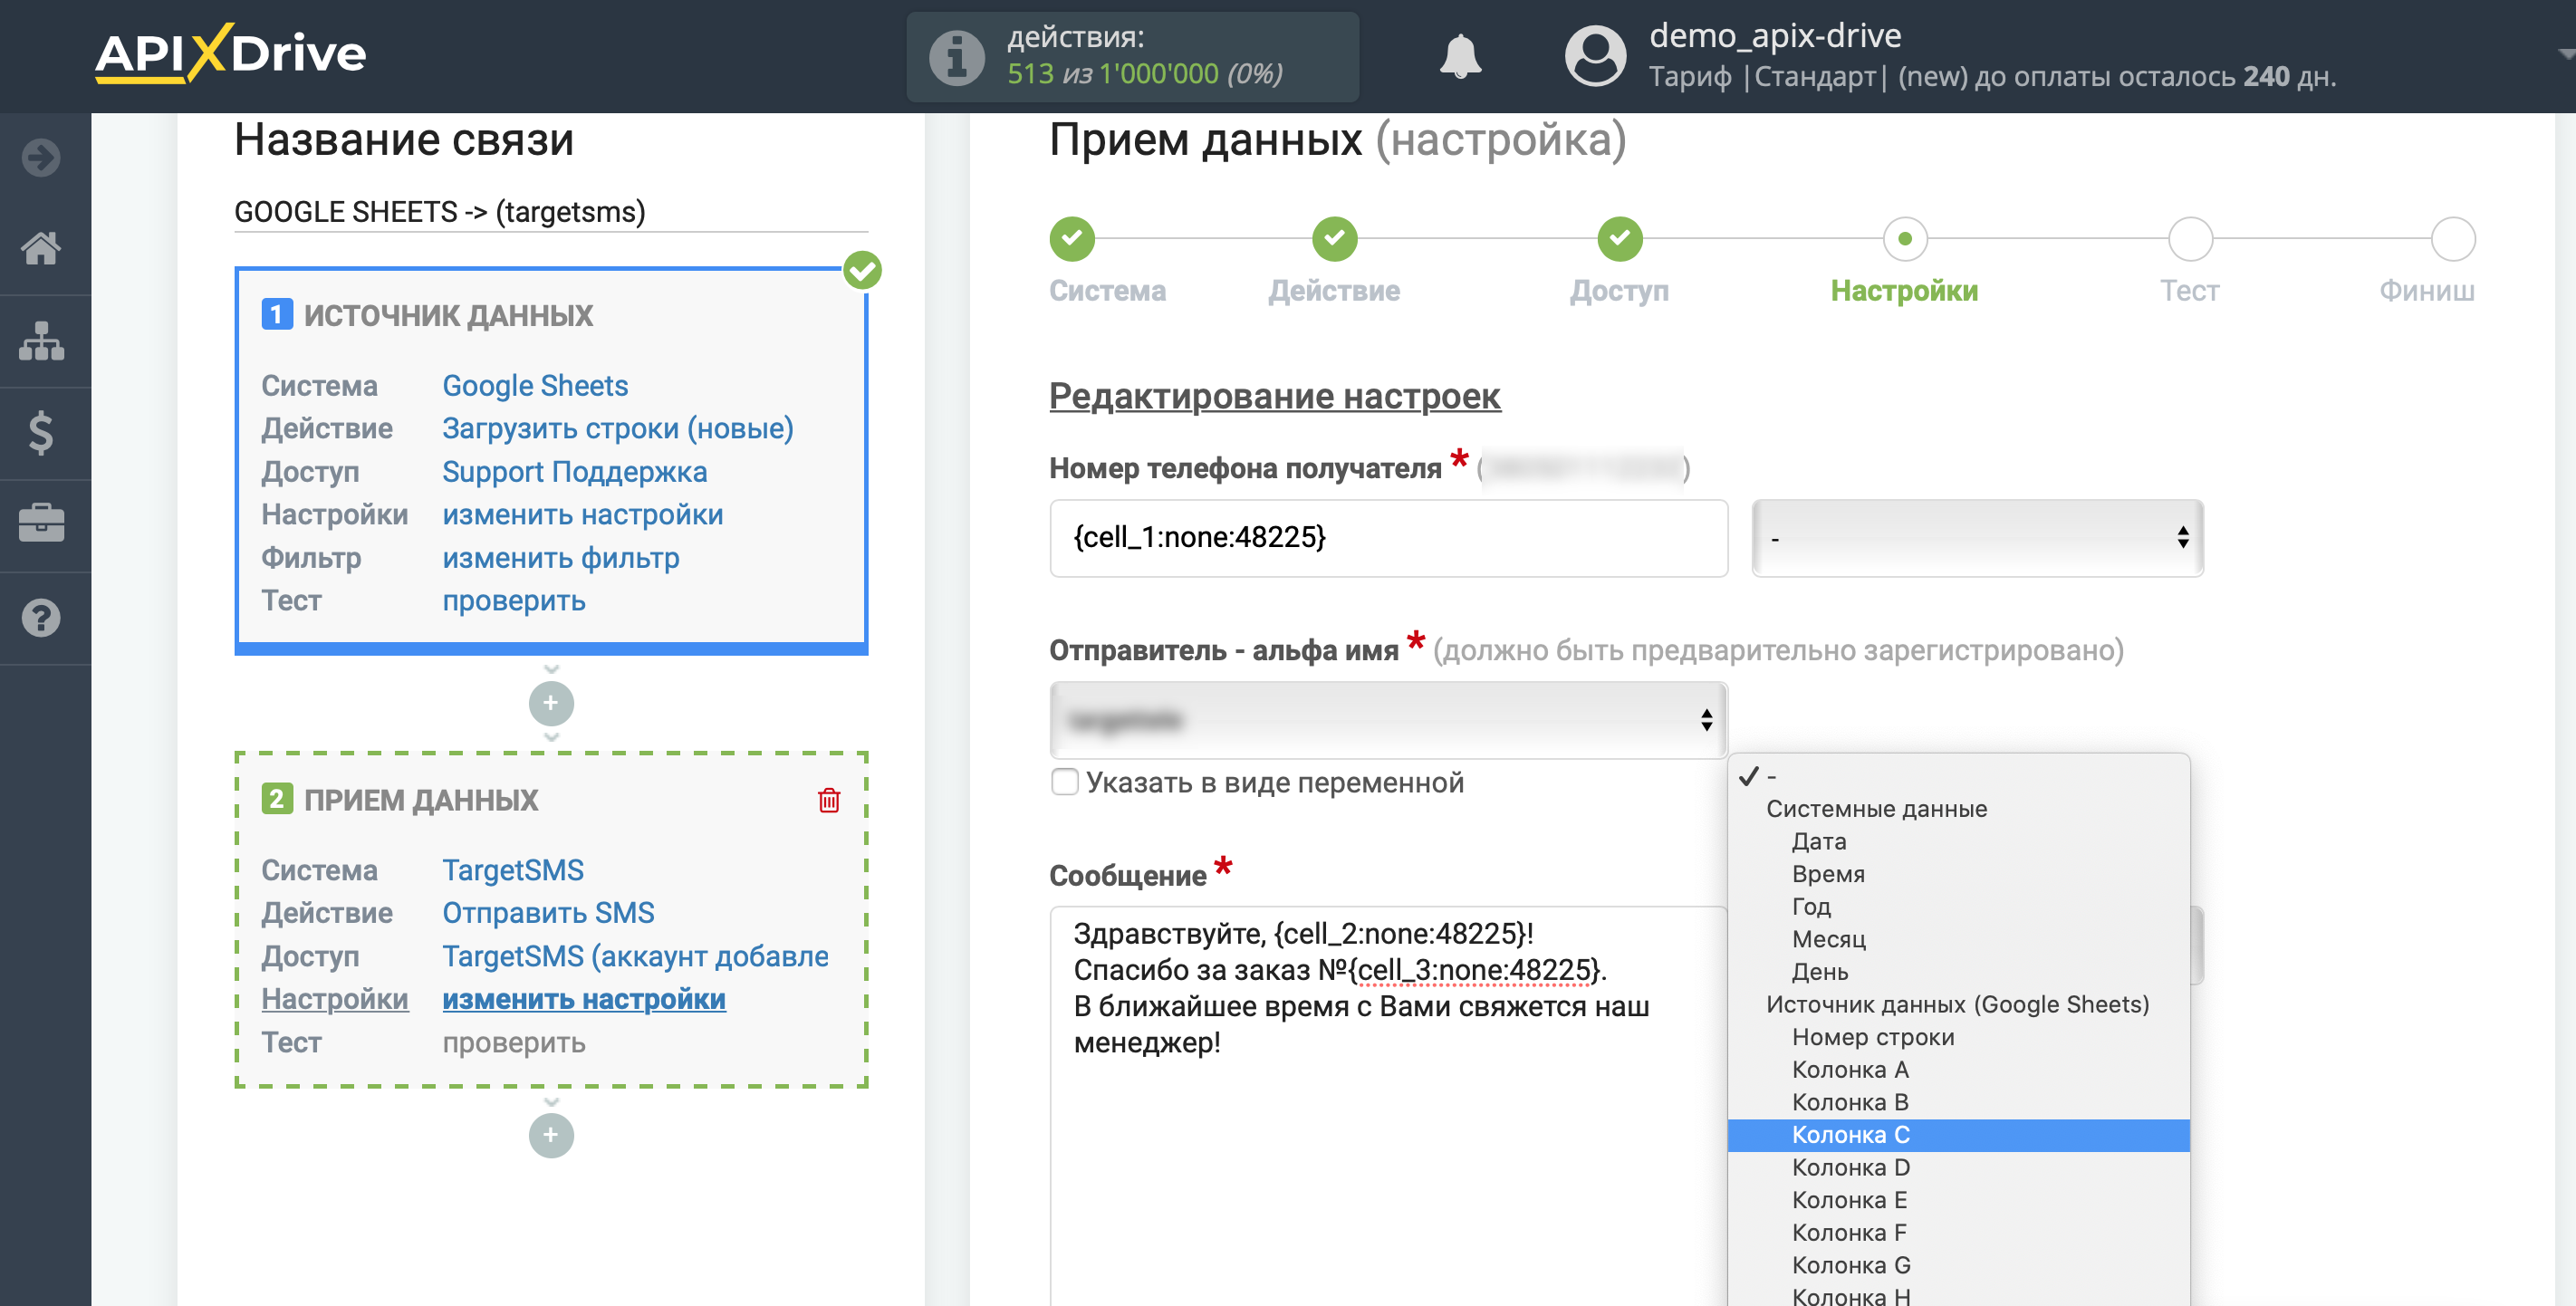Viewport: 2576px width, 1306px height.
Task: Click the действия counter panel
Action: tap(1132, 56)
